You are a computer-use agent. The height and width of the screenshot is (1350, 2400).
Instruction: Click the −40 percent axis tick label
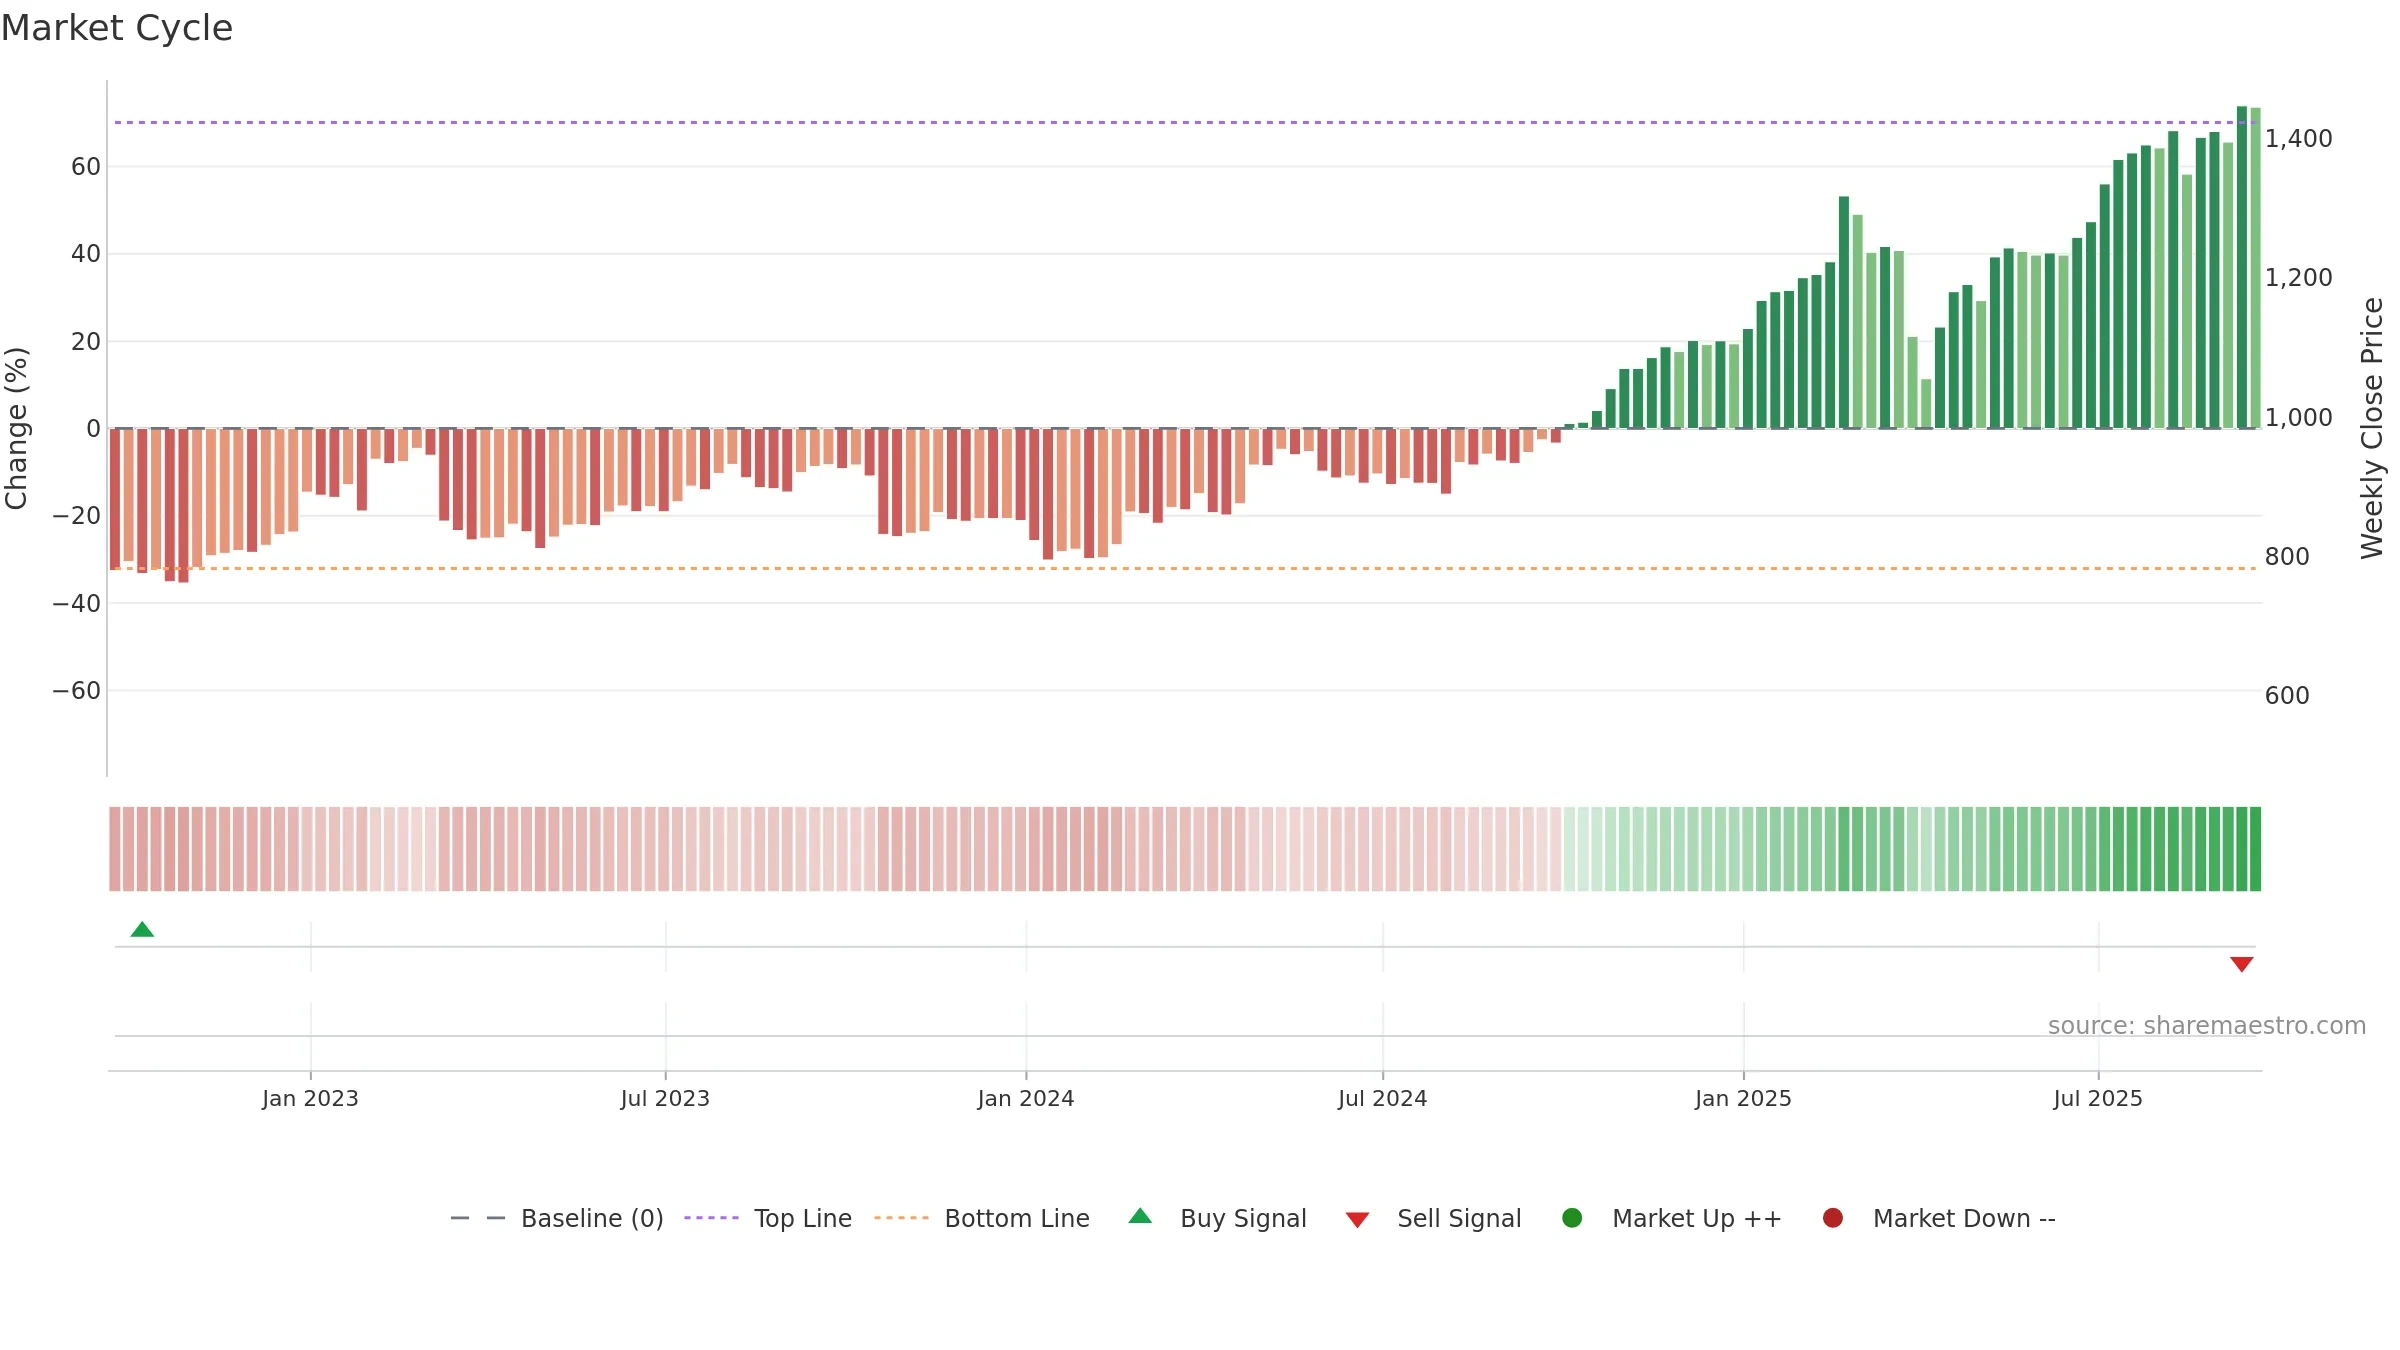click(x=77, y=604)
